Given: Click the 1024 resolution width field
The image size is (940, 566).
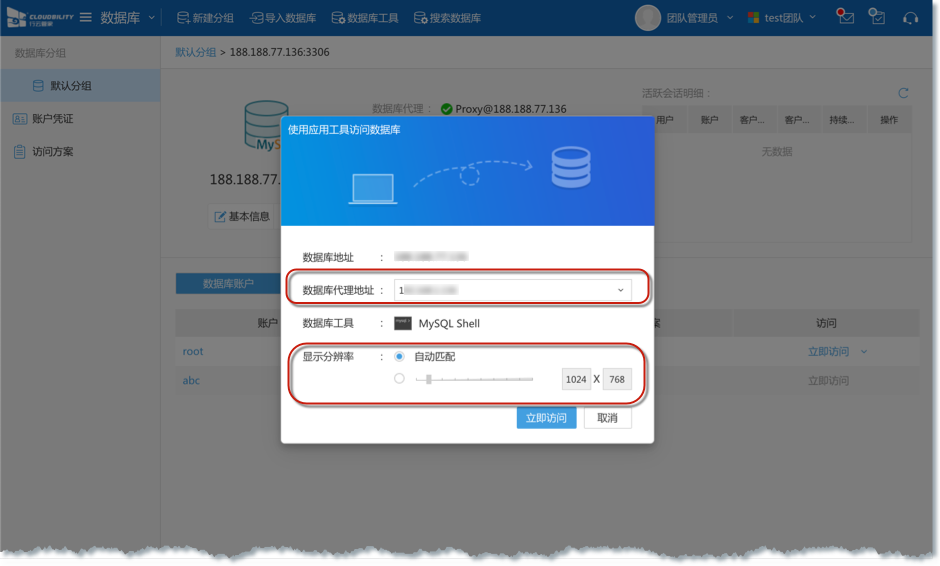Looking at the screenshot, I should pyautogui.click(x=576, y=380).
